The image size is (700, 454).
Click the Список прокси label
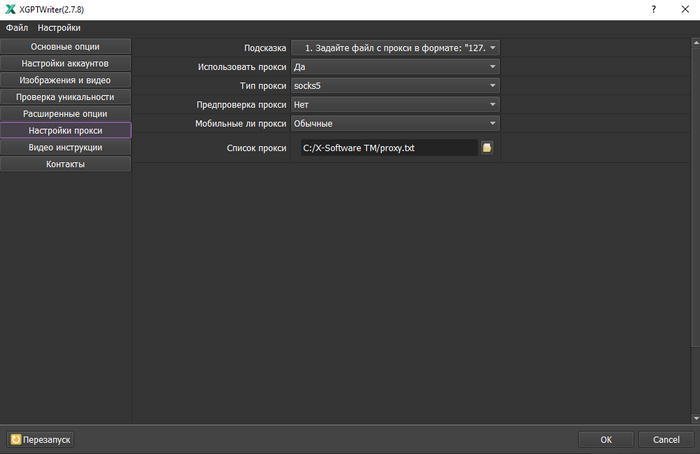tap(256, 148)
